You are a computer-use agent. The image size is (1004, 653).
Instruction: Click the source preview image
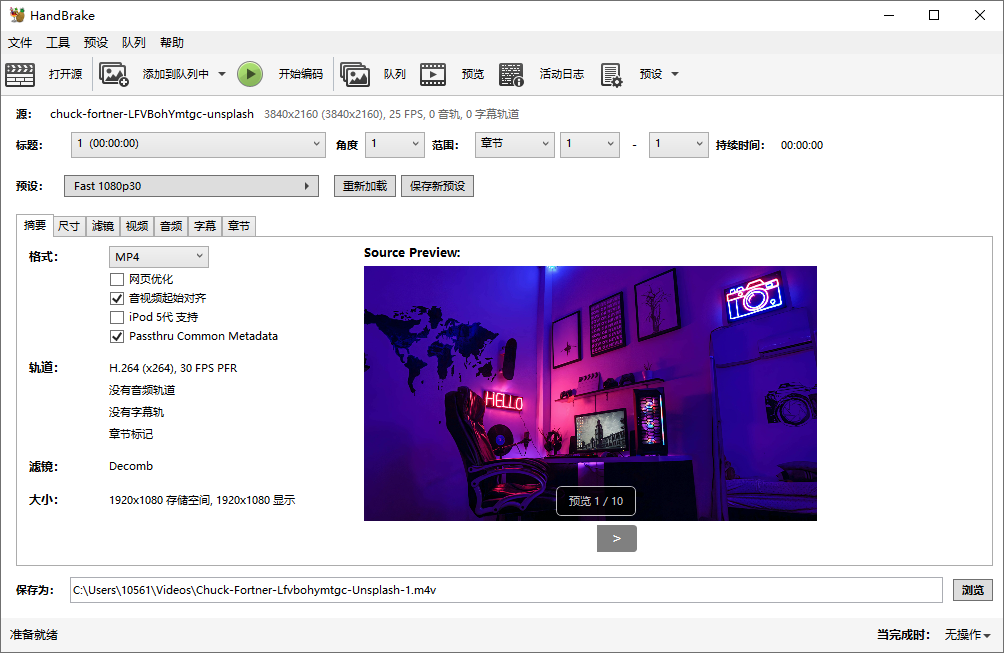590,393
